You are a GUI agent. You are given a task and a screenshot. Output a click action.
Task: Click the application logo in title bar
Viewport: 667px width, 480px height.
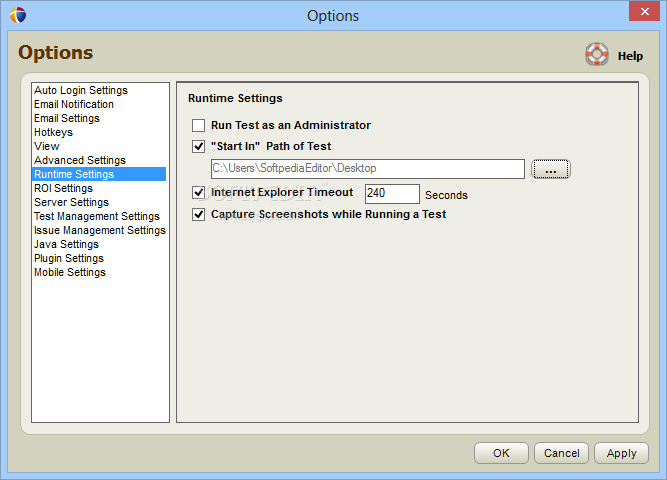(18, 15)
